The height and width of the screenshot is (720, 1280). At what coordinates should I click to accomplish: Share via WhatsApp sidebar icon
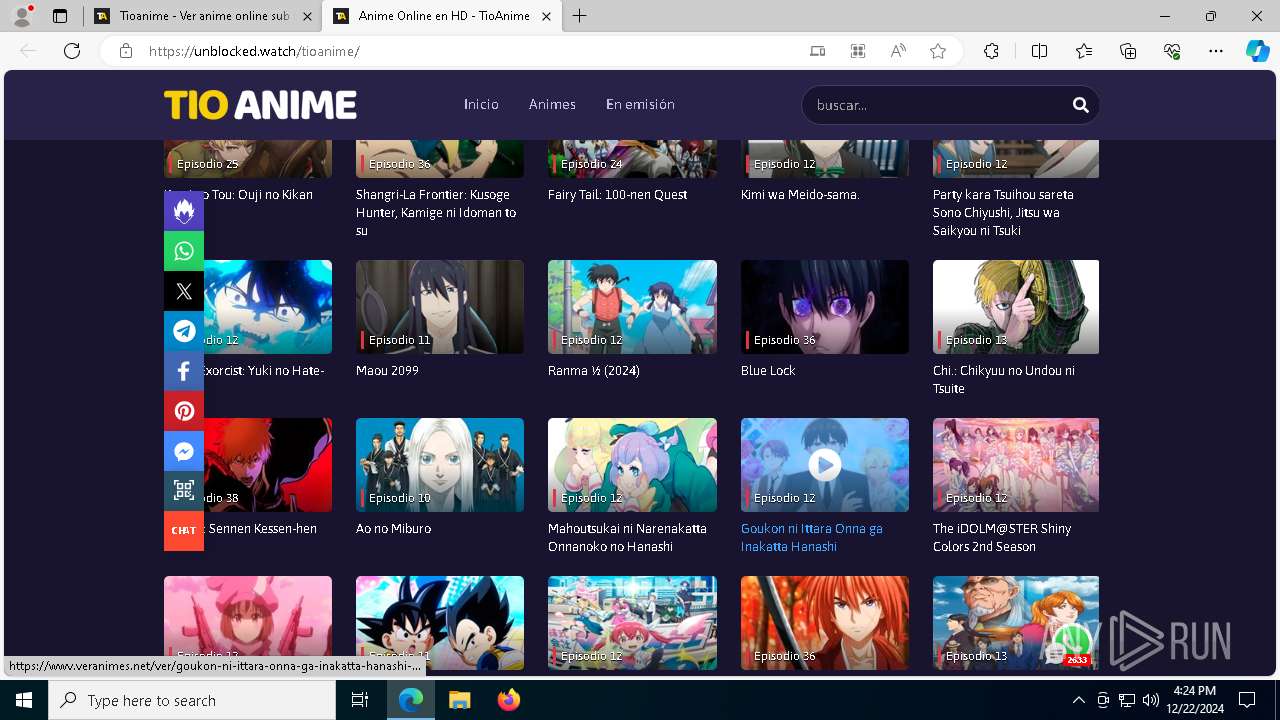pos(184,251)
